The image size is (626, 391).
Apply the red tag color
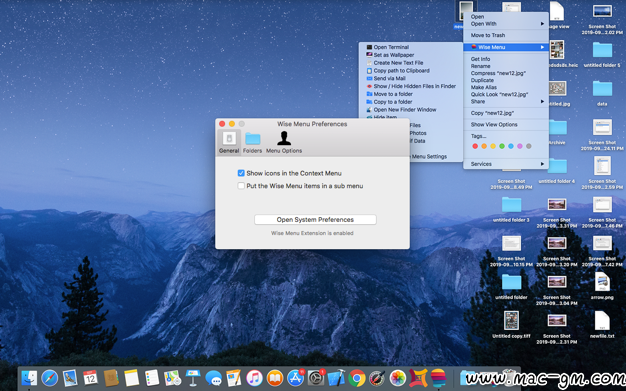click(475, 146)
